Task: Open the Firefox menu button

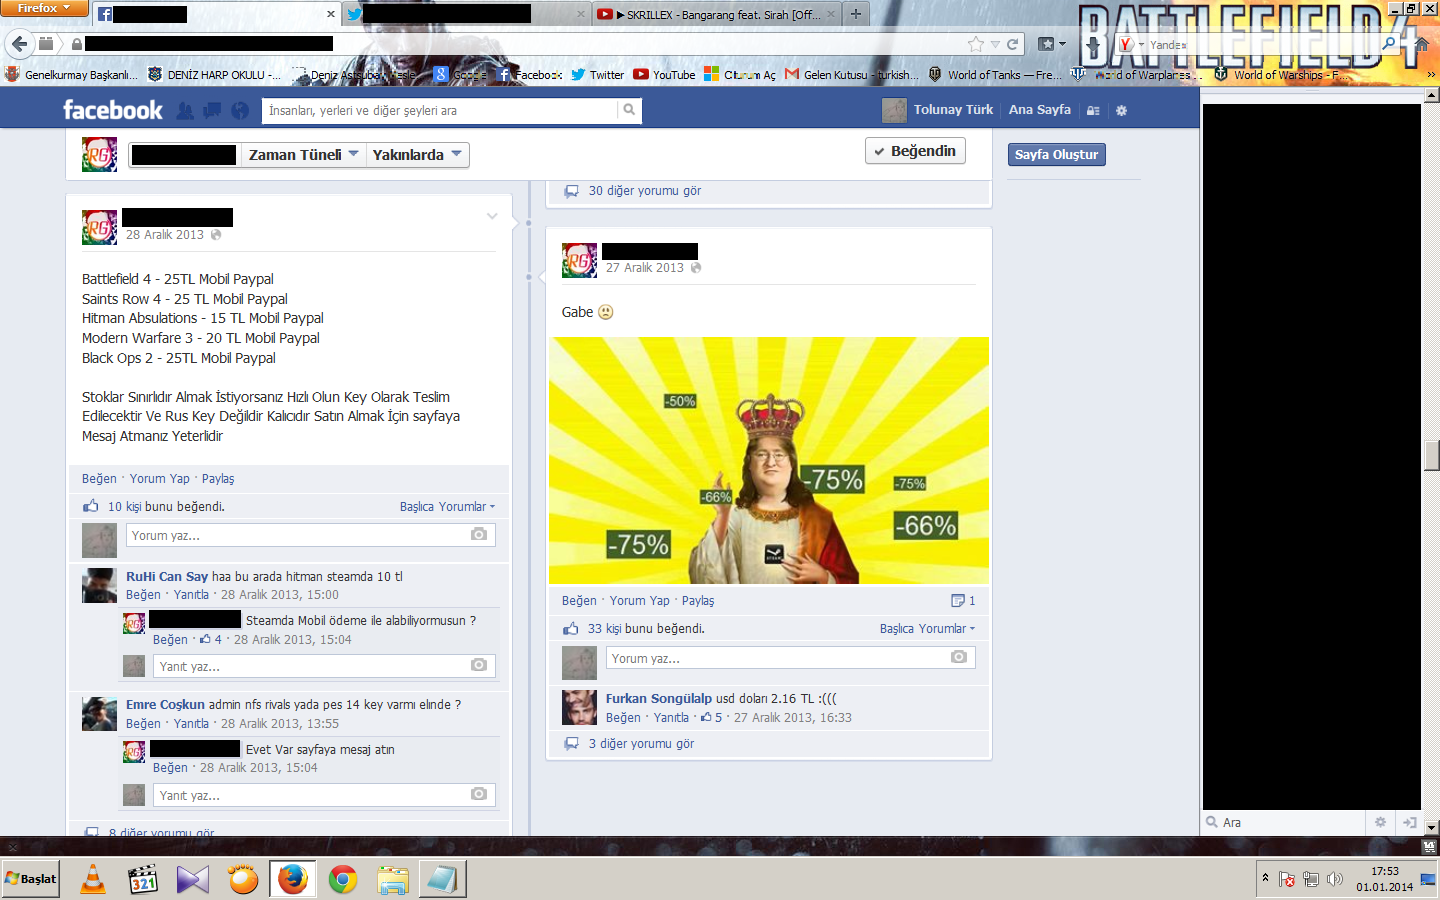Action: [x=44, y=8]
